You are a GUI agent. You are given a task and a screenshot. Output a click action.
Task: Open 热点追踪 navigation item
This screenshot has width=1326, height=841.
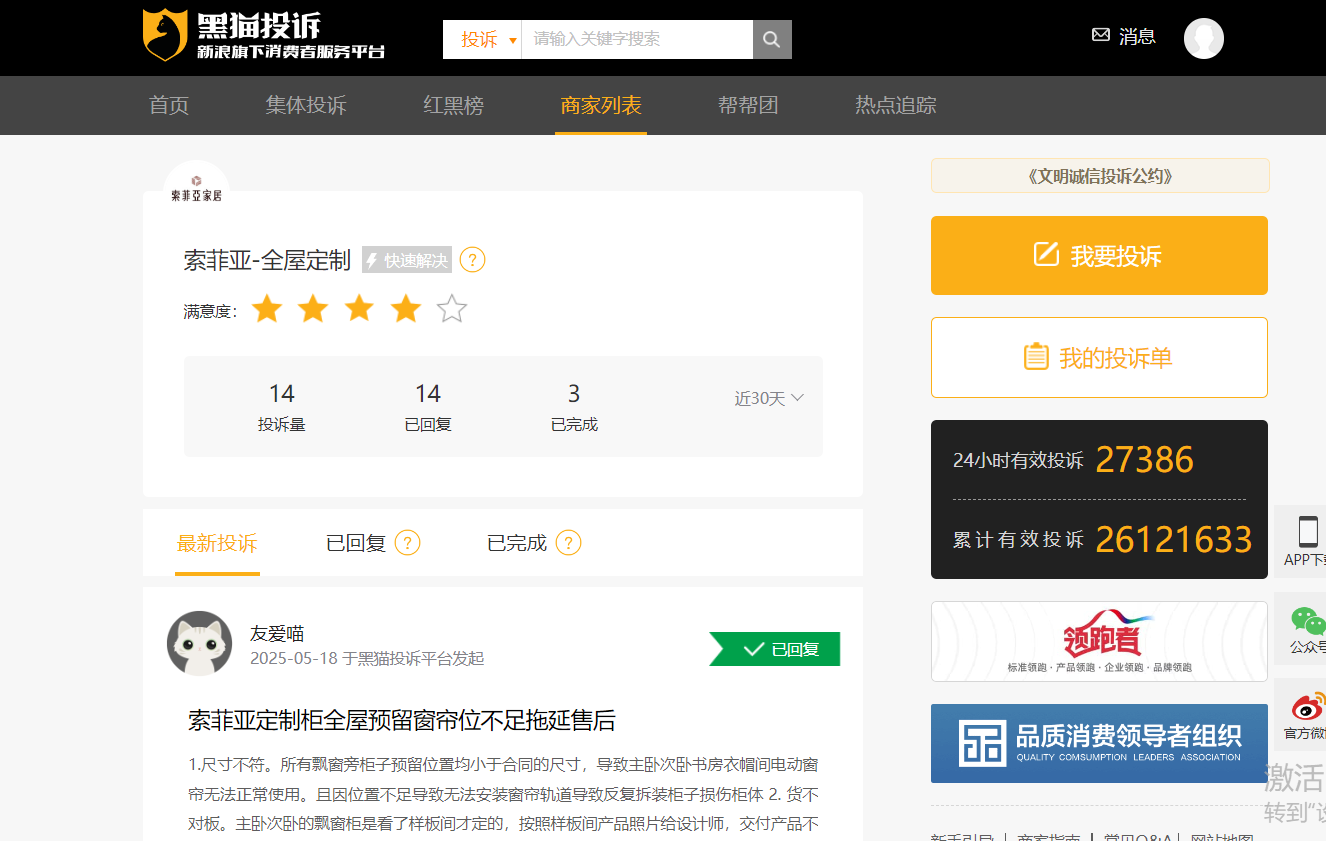click(896, 105)
